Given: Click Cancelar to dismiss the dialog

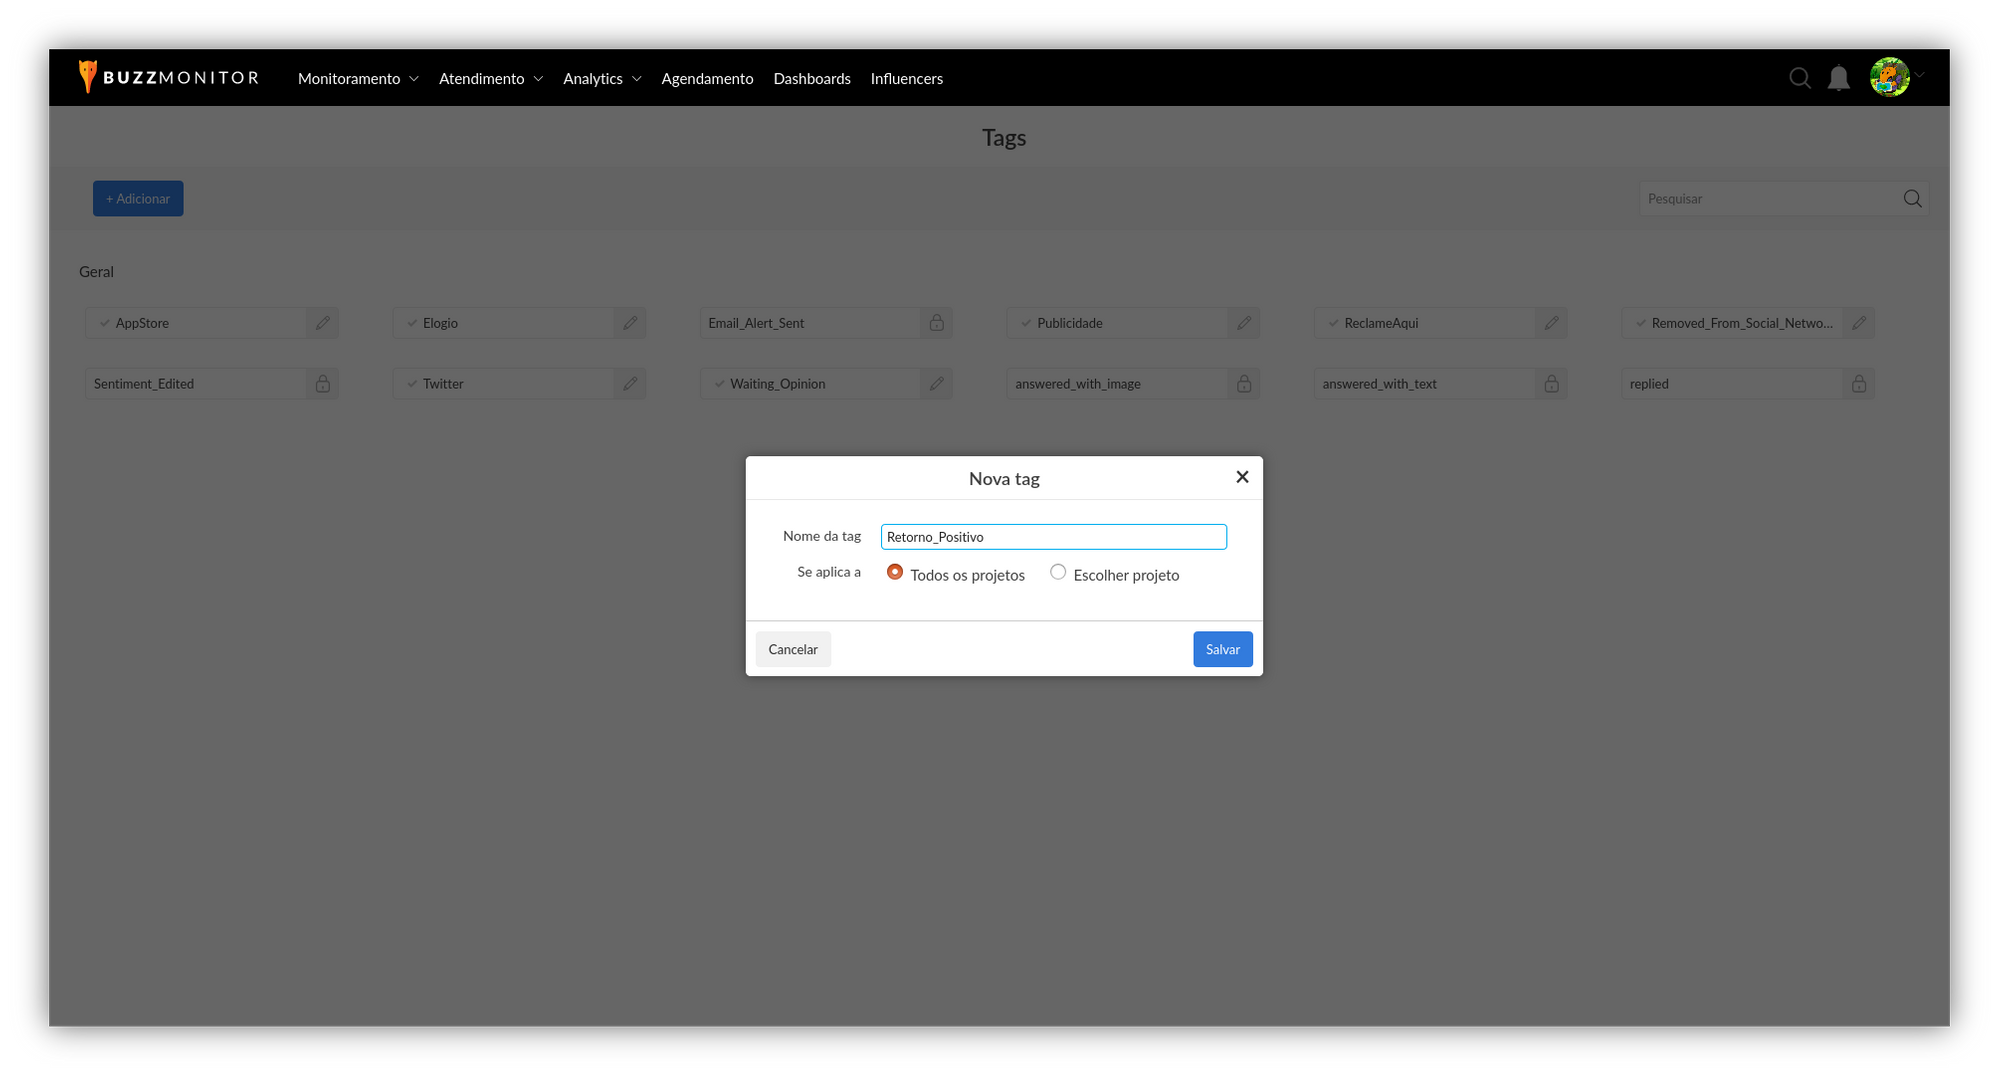Looking at the screenshot, I should click(x=793, y=650).
